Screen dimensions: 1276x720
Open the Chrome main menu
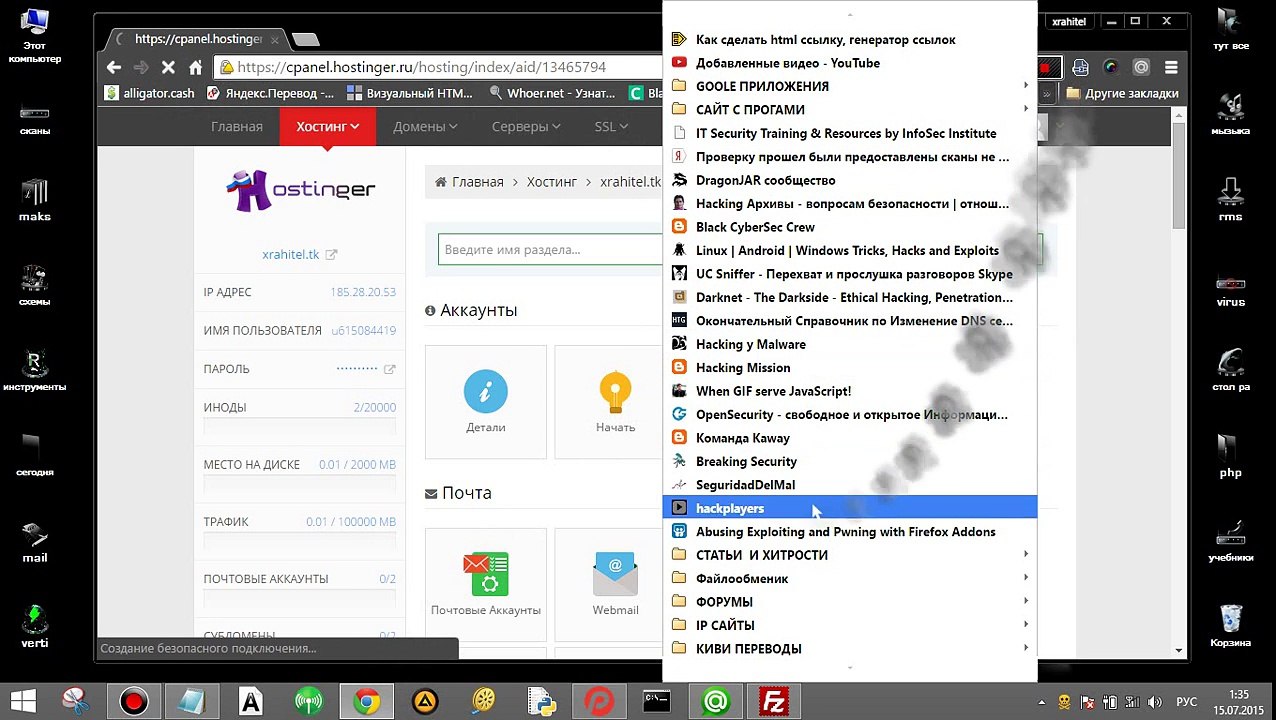tap(1171, 67)
